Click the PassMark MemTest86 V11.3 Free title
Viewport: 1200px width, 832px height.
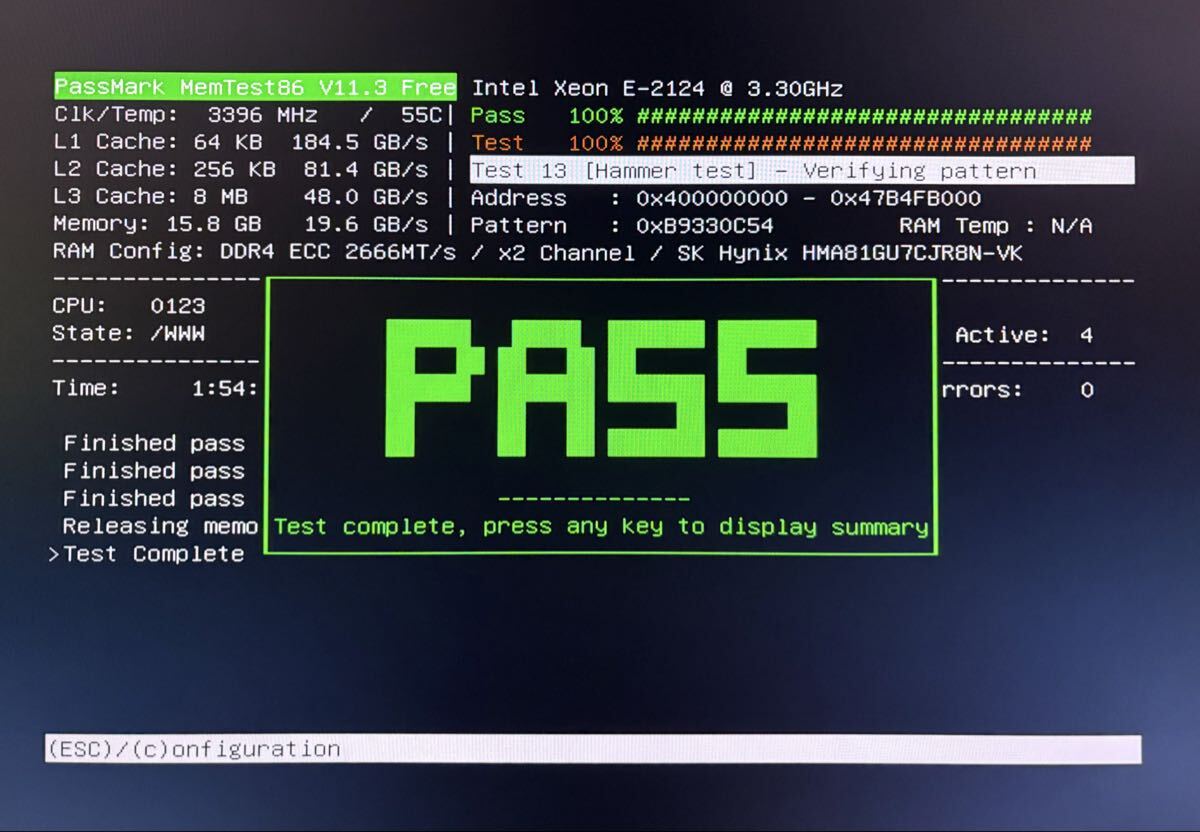click(x=255, y=87)
